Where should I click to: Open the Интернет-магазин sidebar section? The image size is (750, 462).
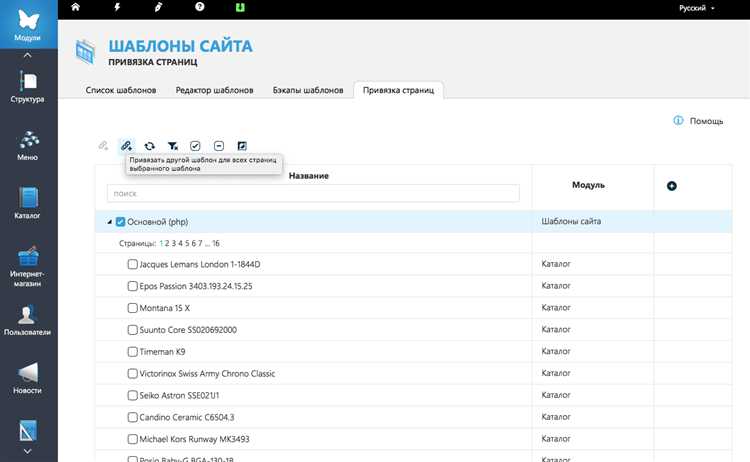tap(28, 266)
